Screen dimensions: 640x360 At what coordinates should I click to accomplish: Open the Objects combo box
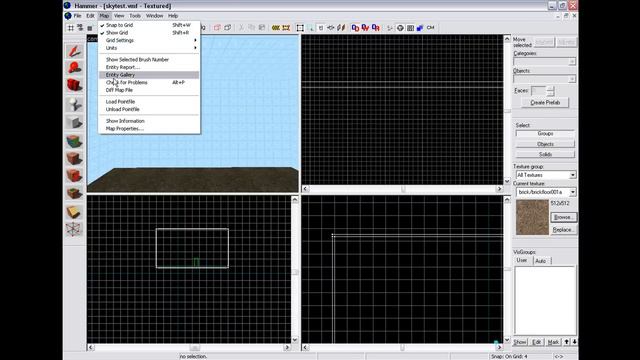[x=544, y=79]
